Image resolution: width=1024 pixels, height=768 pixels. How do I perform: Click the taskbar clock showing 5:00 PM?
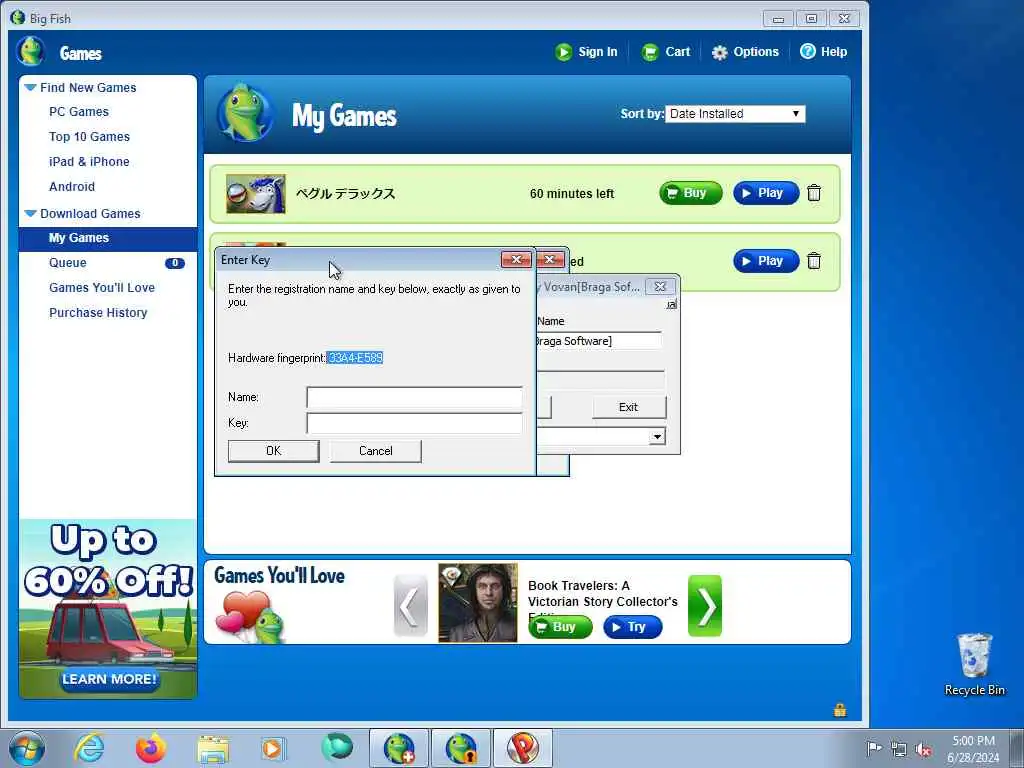coord(973,749)
